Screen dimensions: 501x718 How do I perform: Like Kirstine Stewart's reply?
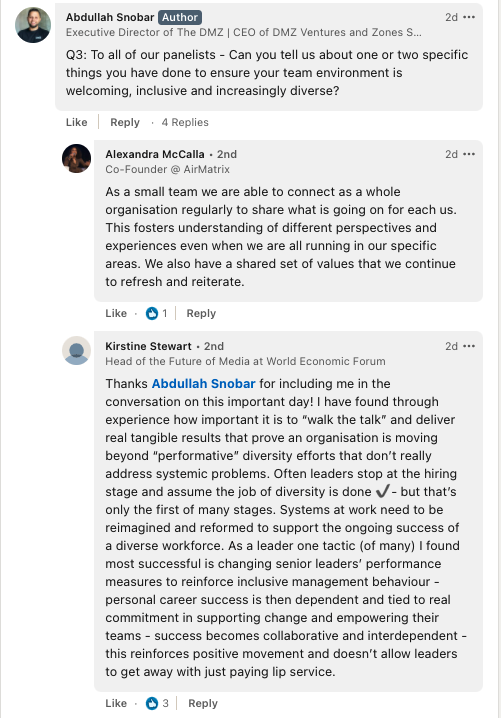116,703
